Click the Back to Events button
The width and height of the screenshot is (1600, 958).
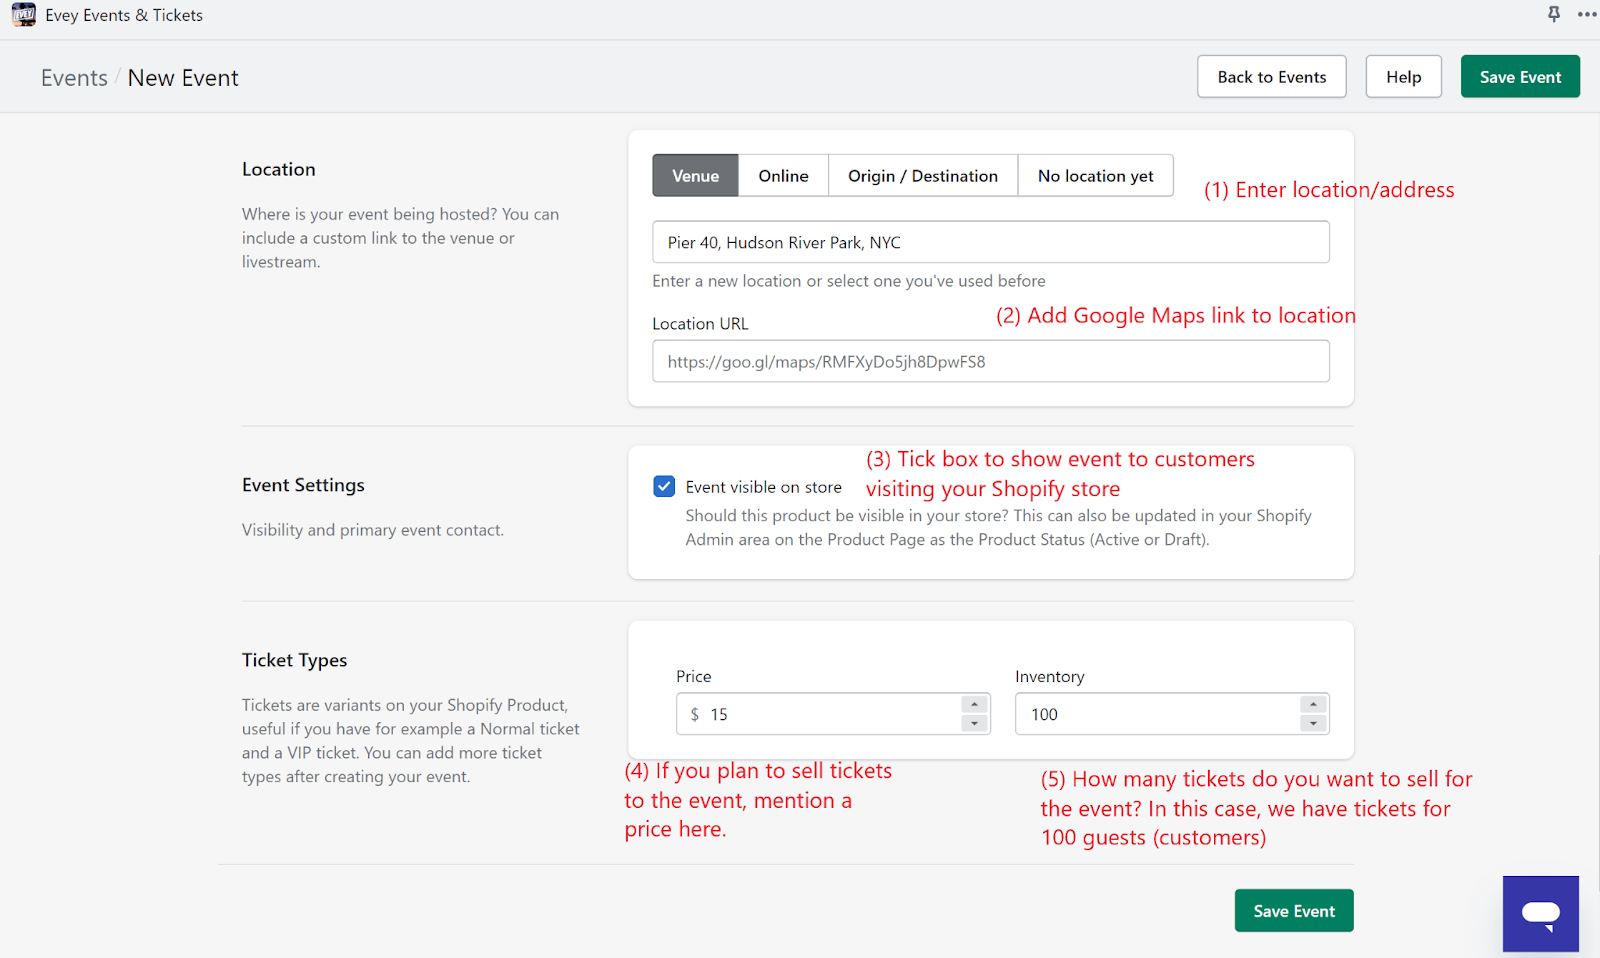1271,77
